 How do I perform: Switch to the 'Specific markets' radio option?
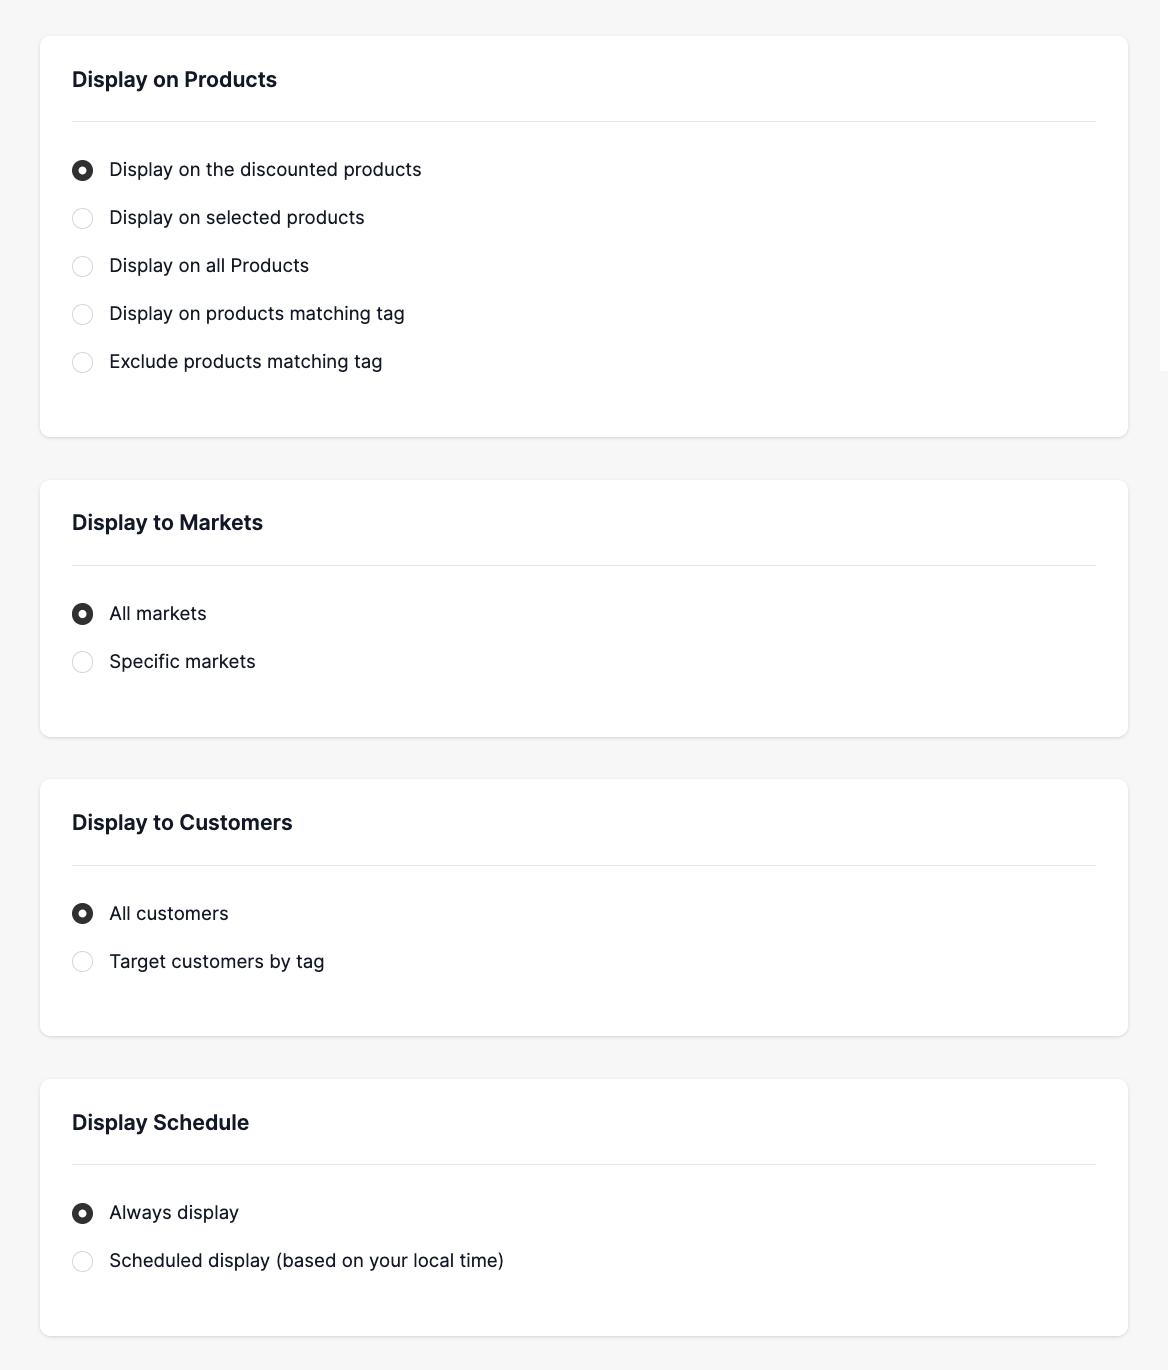point(83,662)
